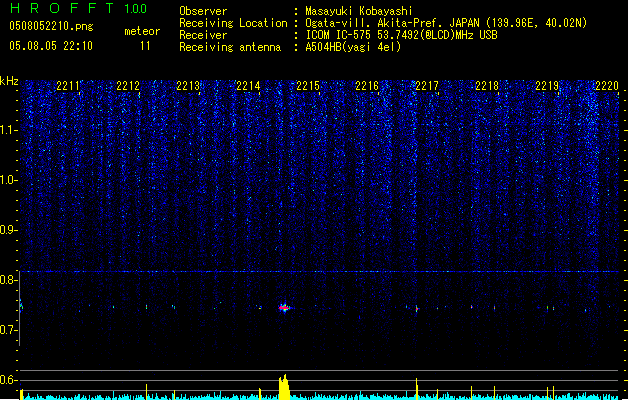Click the Receiving Location label
This screenshot has height=400, width=629.
233,23
